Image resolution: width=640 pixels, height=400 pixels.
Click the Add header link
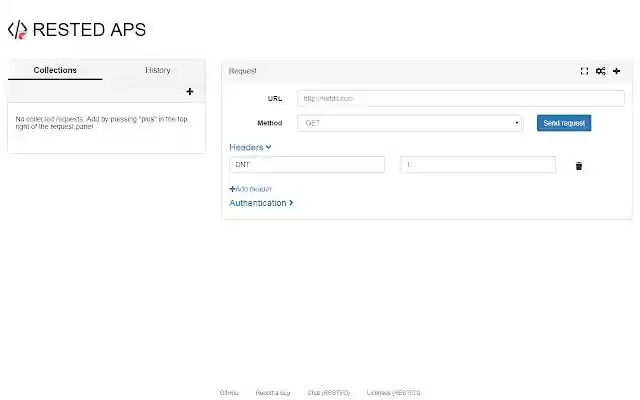click(250, 189)
